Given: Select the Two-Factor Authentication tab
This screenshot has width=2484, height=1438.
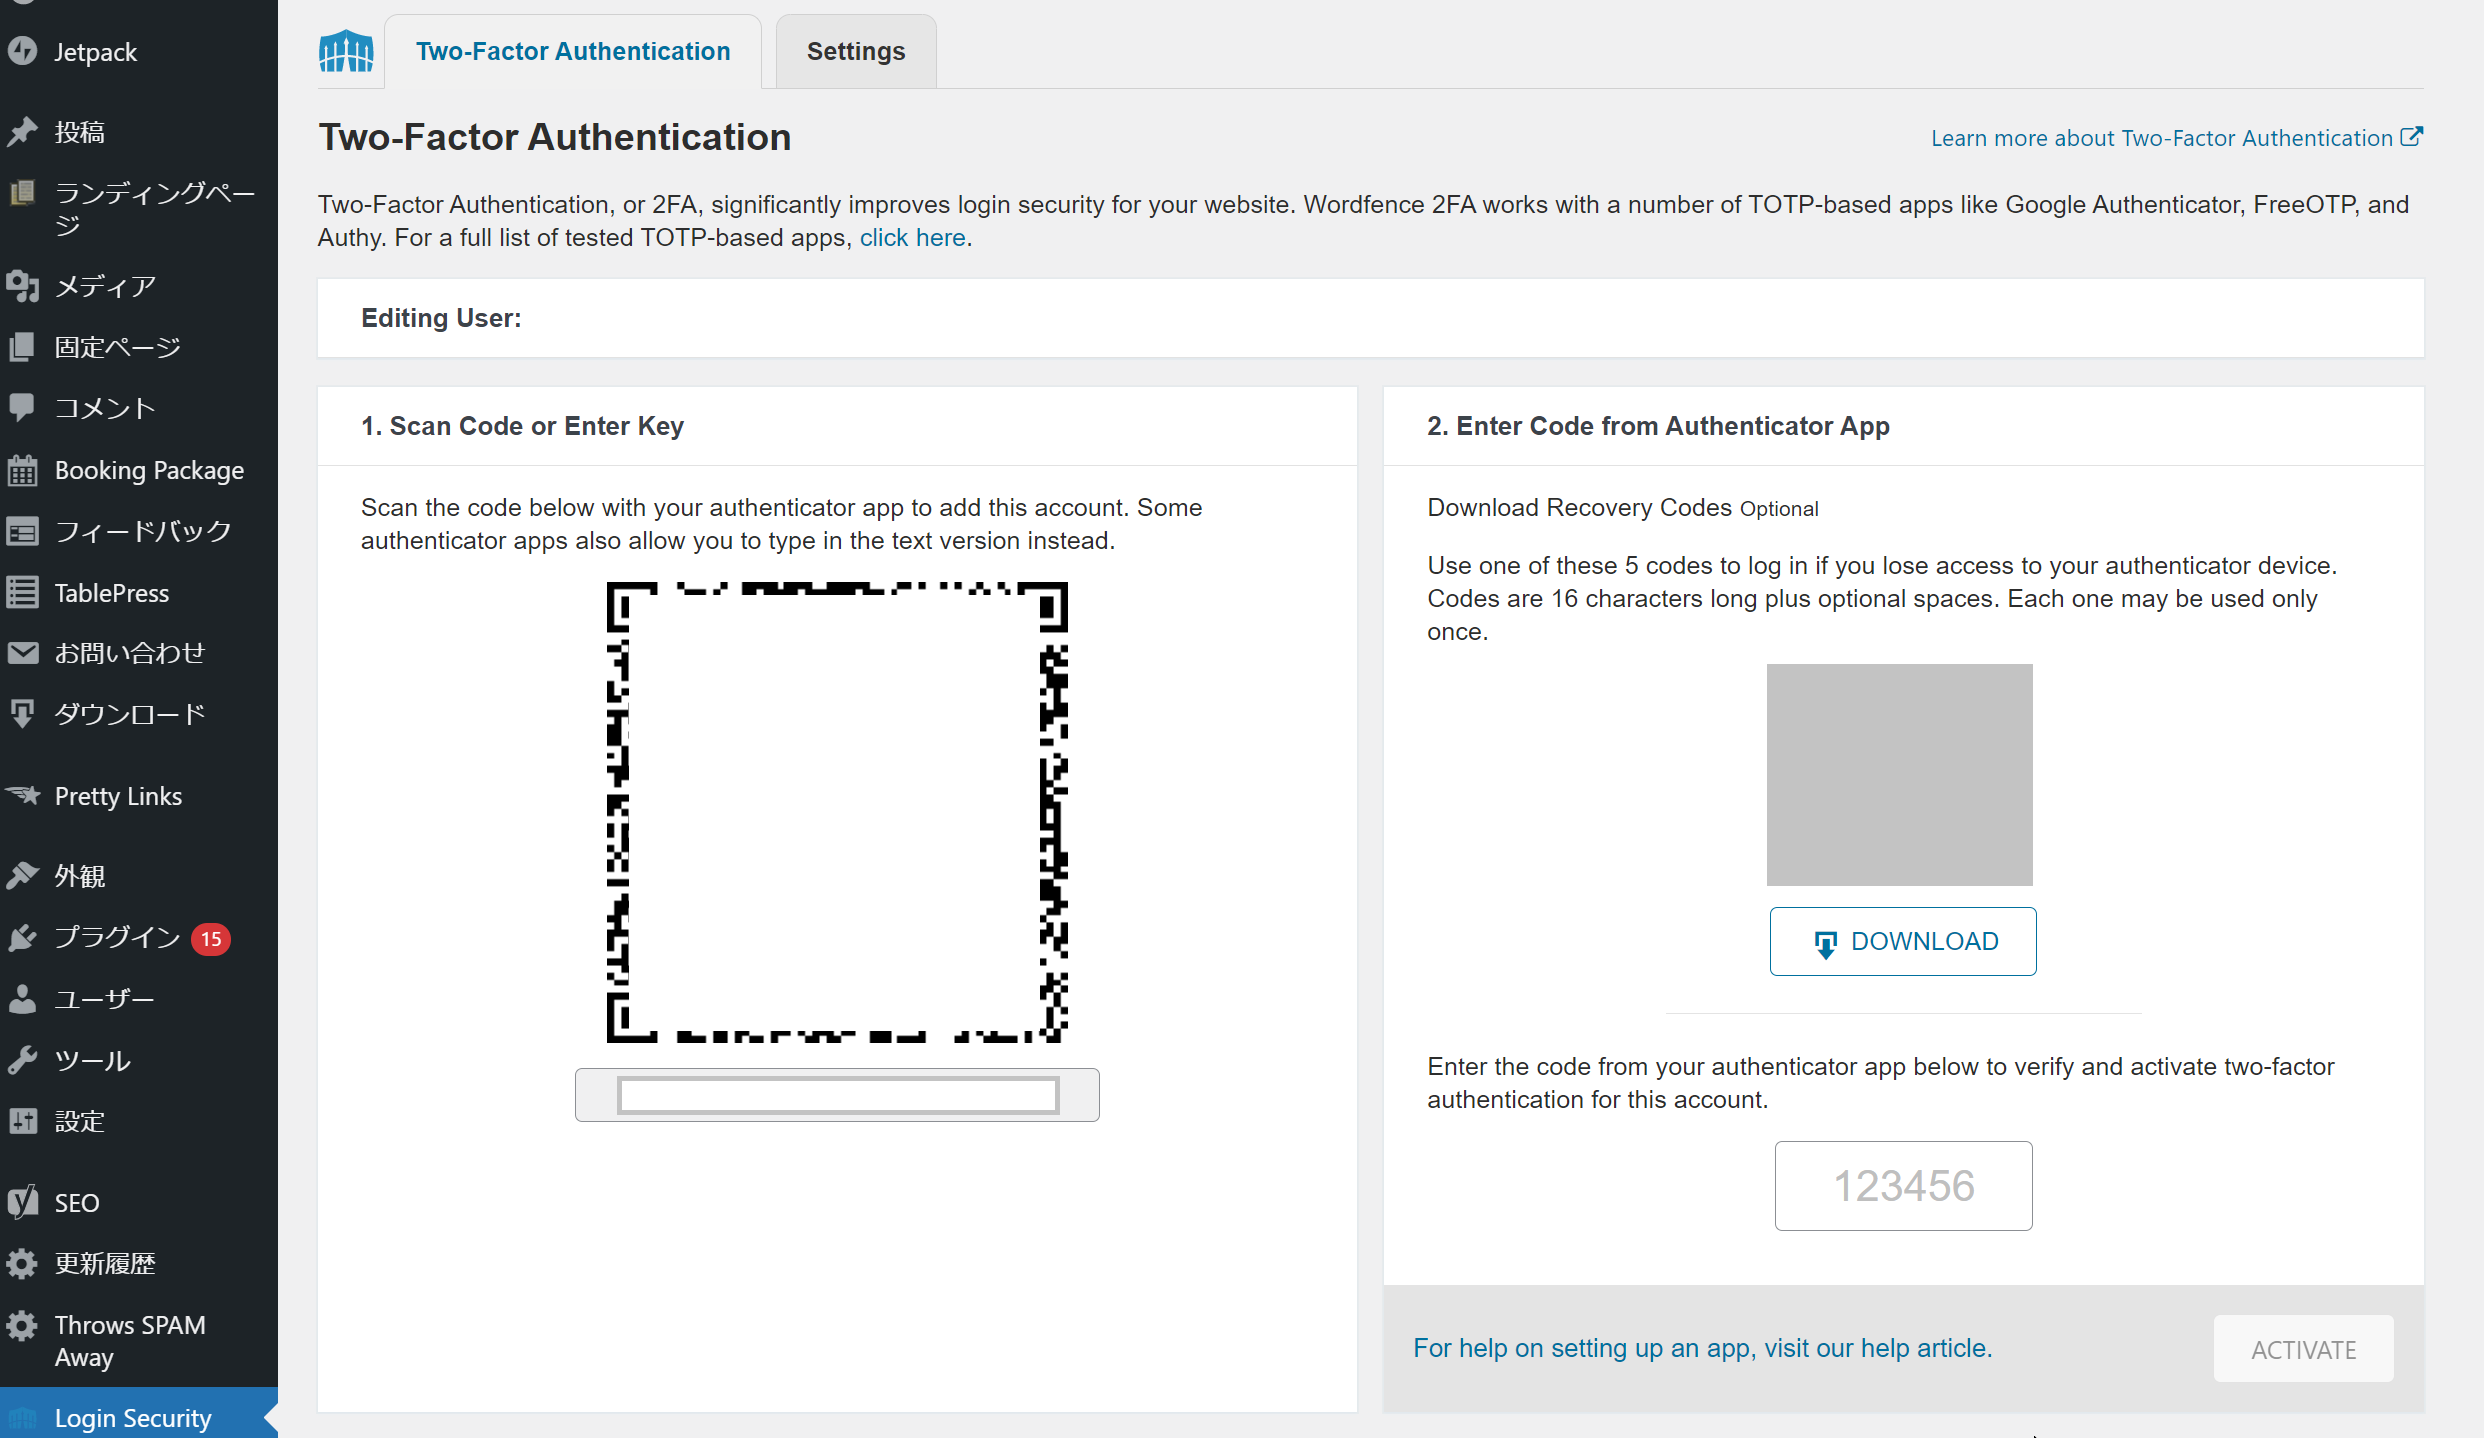Looking at the screenshot, I should pos(573,51).
